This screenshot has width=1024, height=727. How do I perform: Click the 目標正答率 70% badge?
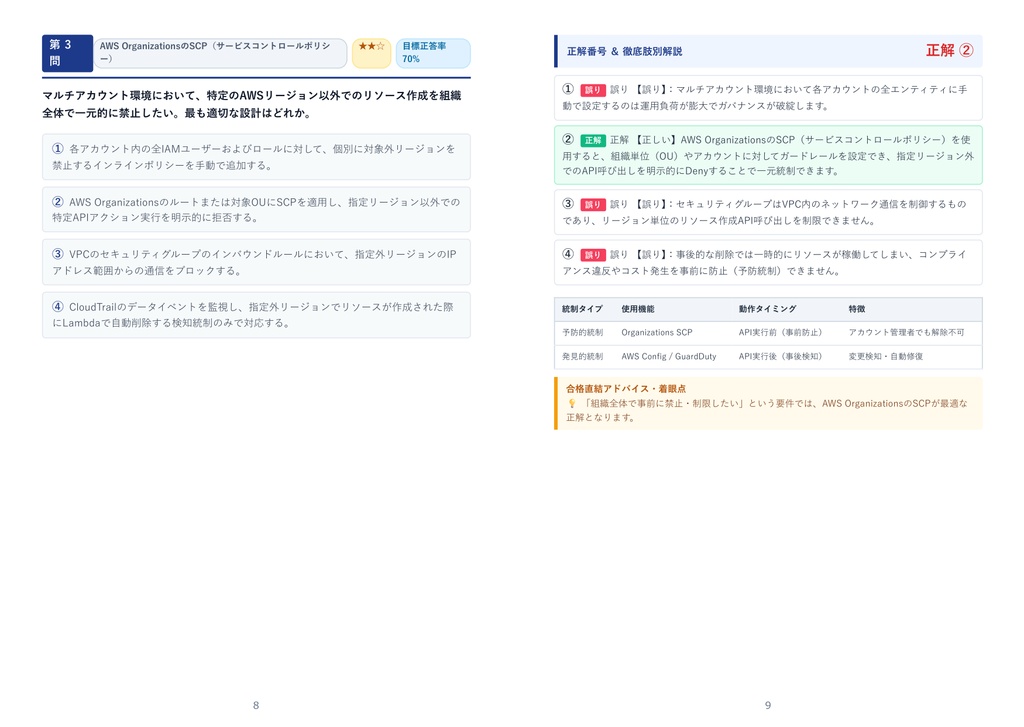tap(433, 53)
